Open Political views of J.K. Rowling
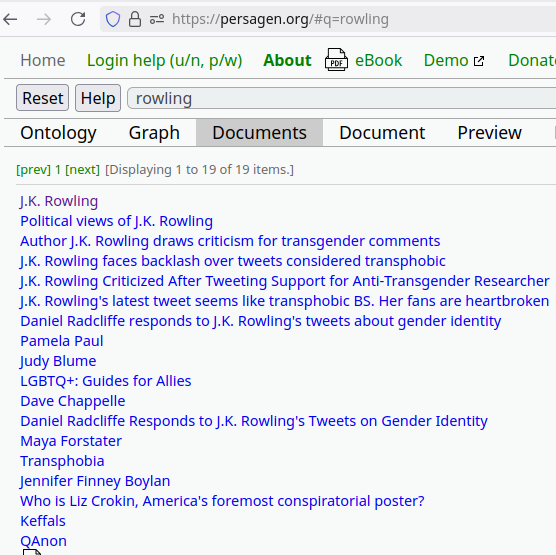 tap(117, 221)
